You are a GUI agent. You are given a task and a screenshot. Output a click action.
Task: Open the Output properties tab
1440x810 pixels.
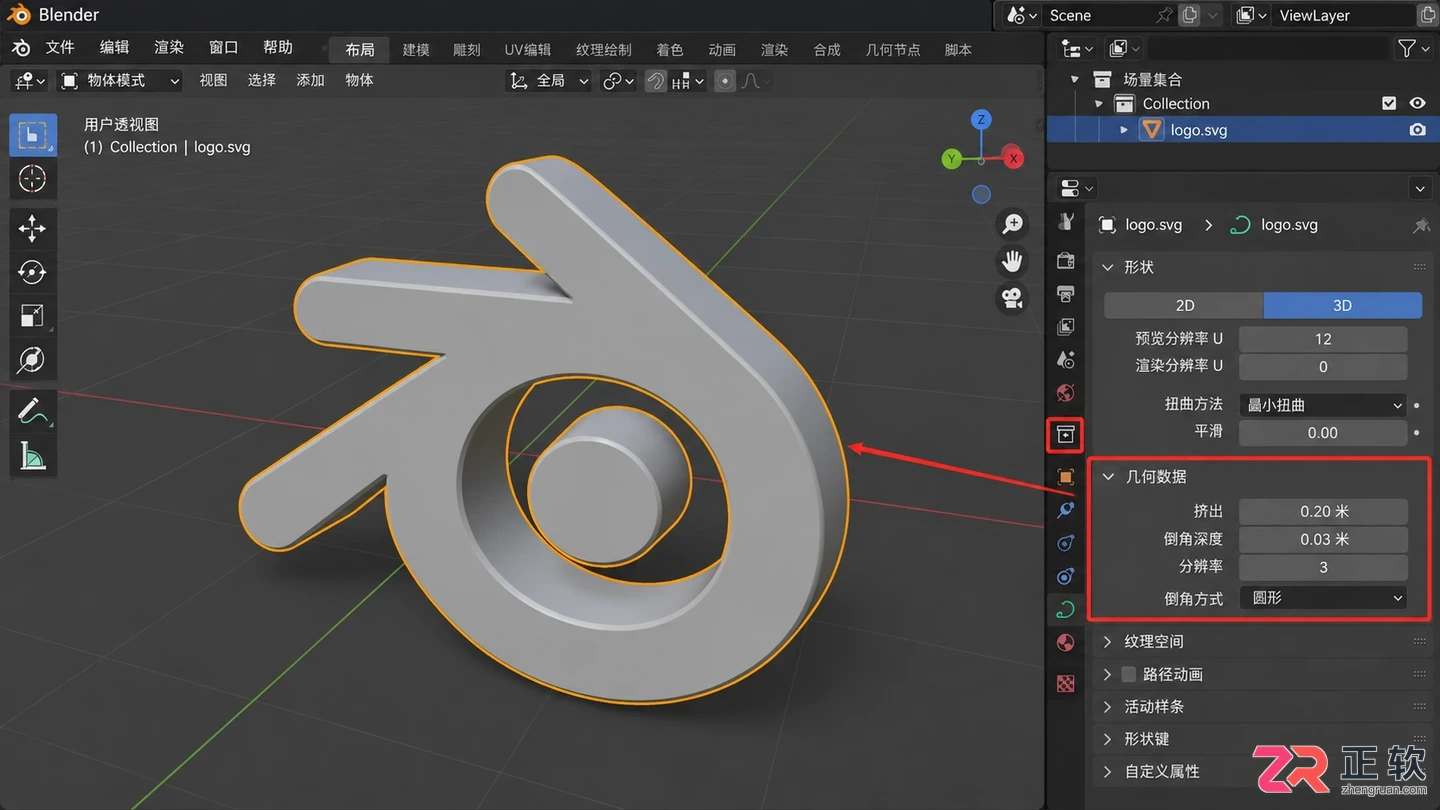point(1066,294)
